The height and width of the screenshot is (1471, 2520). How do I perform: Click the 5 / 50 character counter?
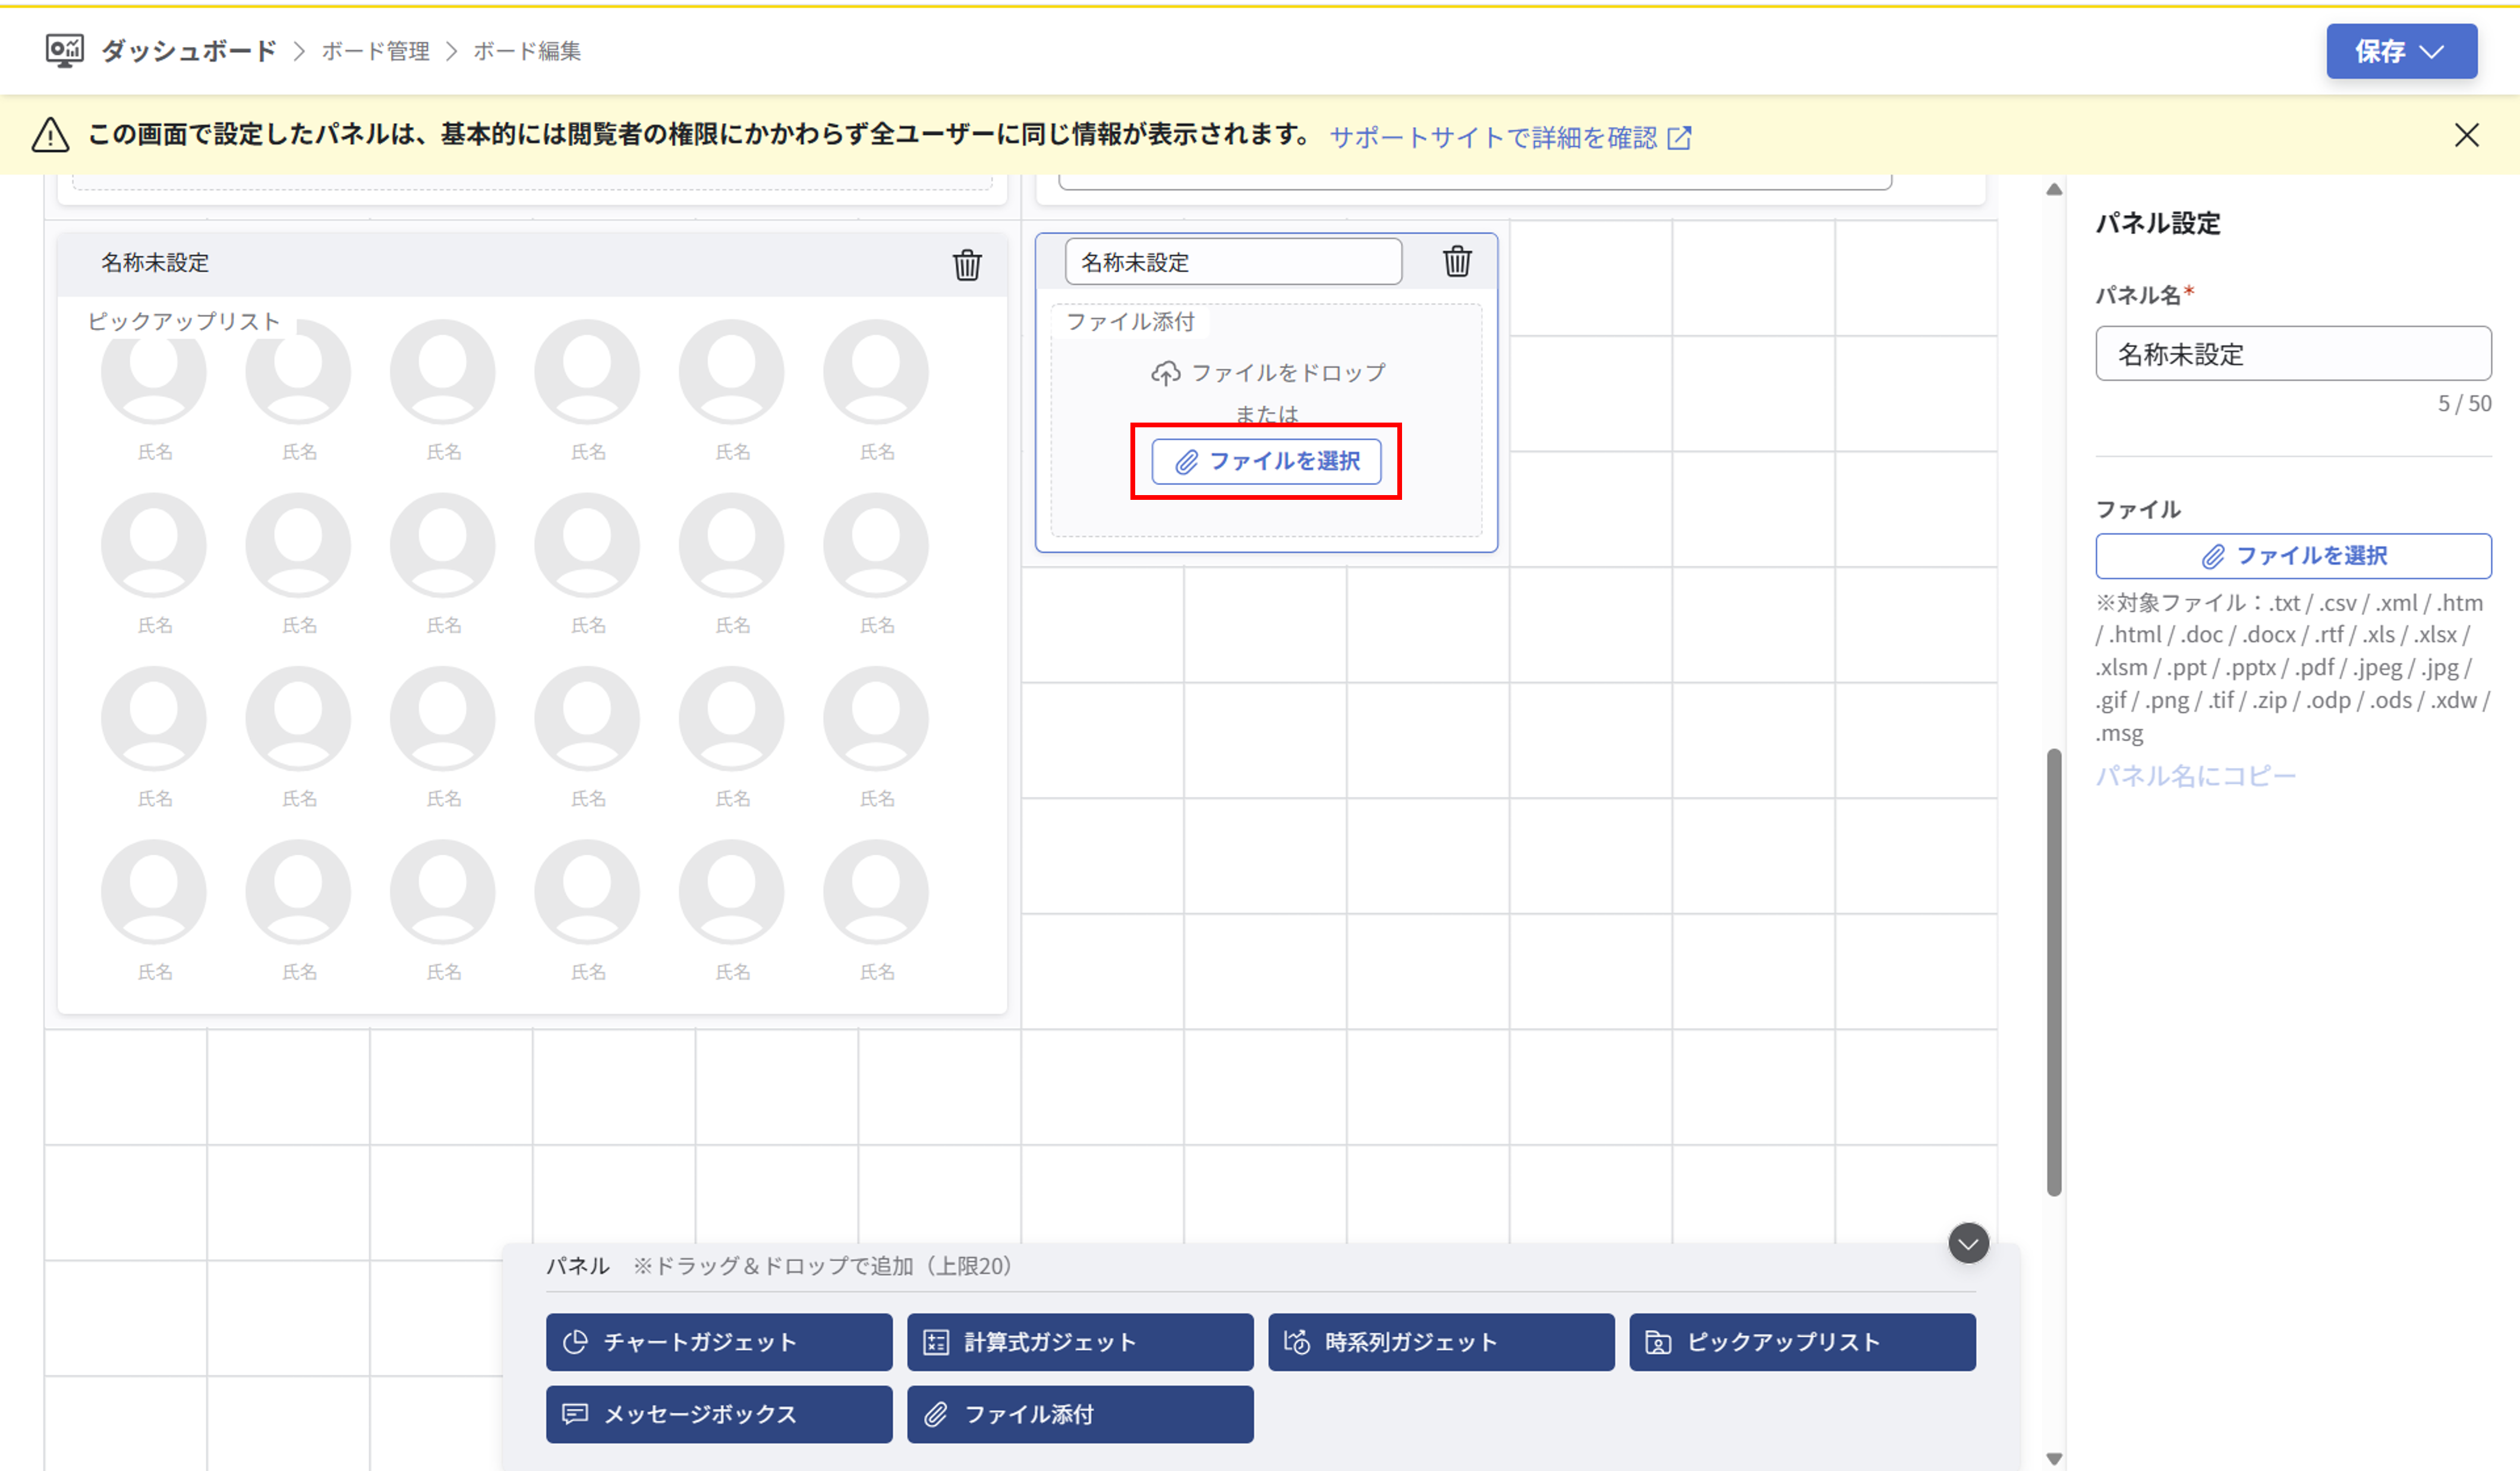click(2464, 403)
